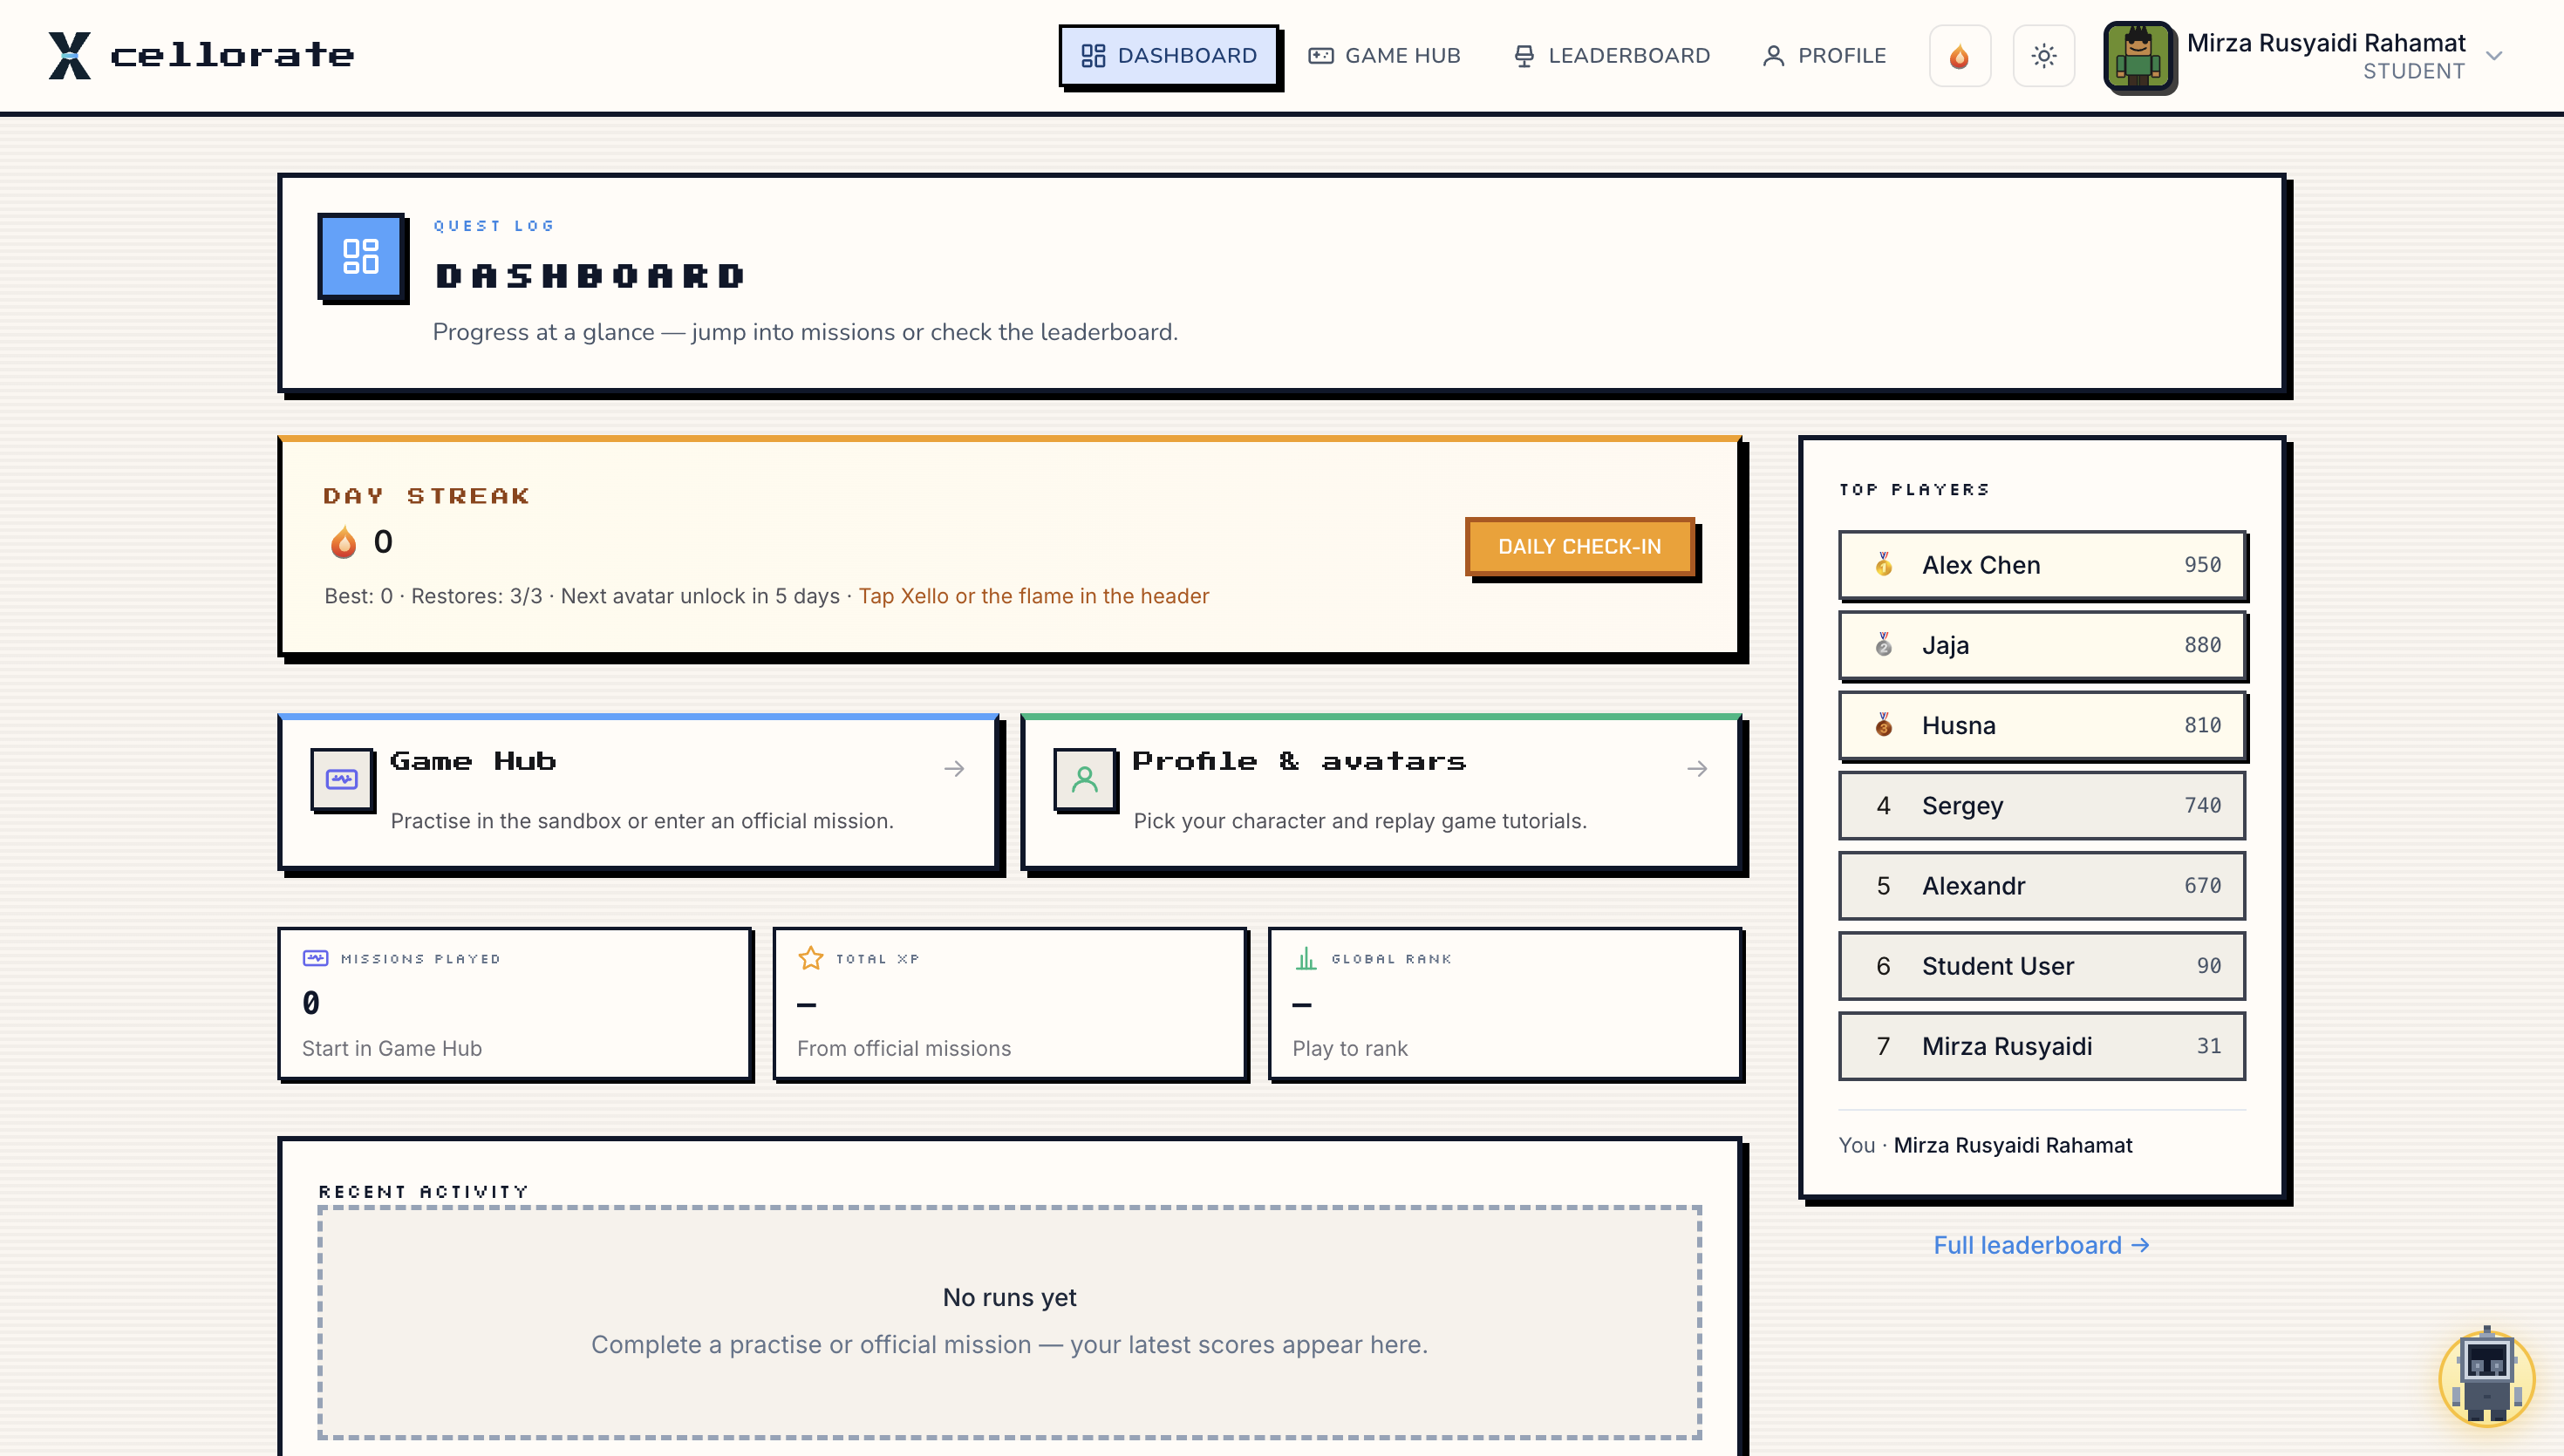This screenshot has height=1456, width=2564.
Task: Click the Missions Played icon
Action: pos(315,958)
